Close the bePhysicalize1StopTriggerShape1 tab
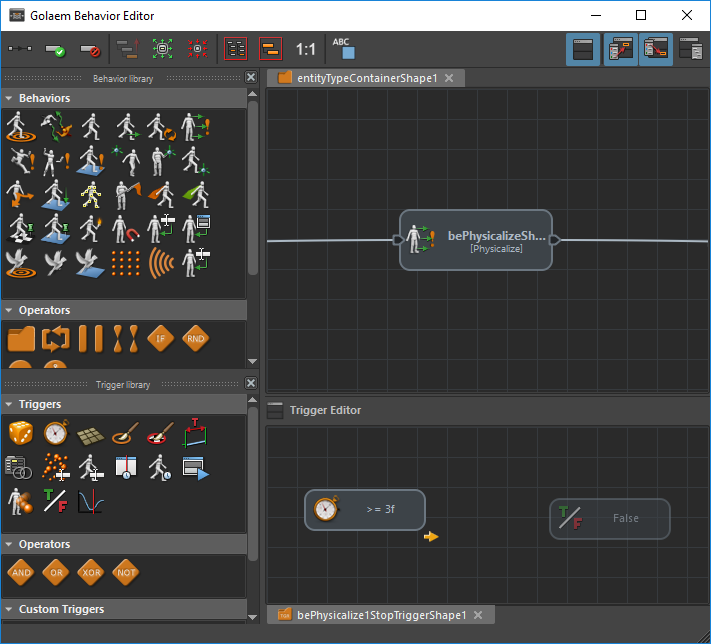This screenshot has width=711, height=644. tap(478, 615)
